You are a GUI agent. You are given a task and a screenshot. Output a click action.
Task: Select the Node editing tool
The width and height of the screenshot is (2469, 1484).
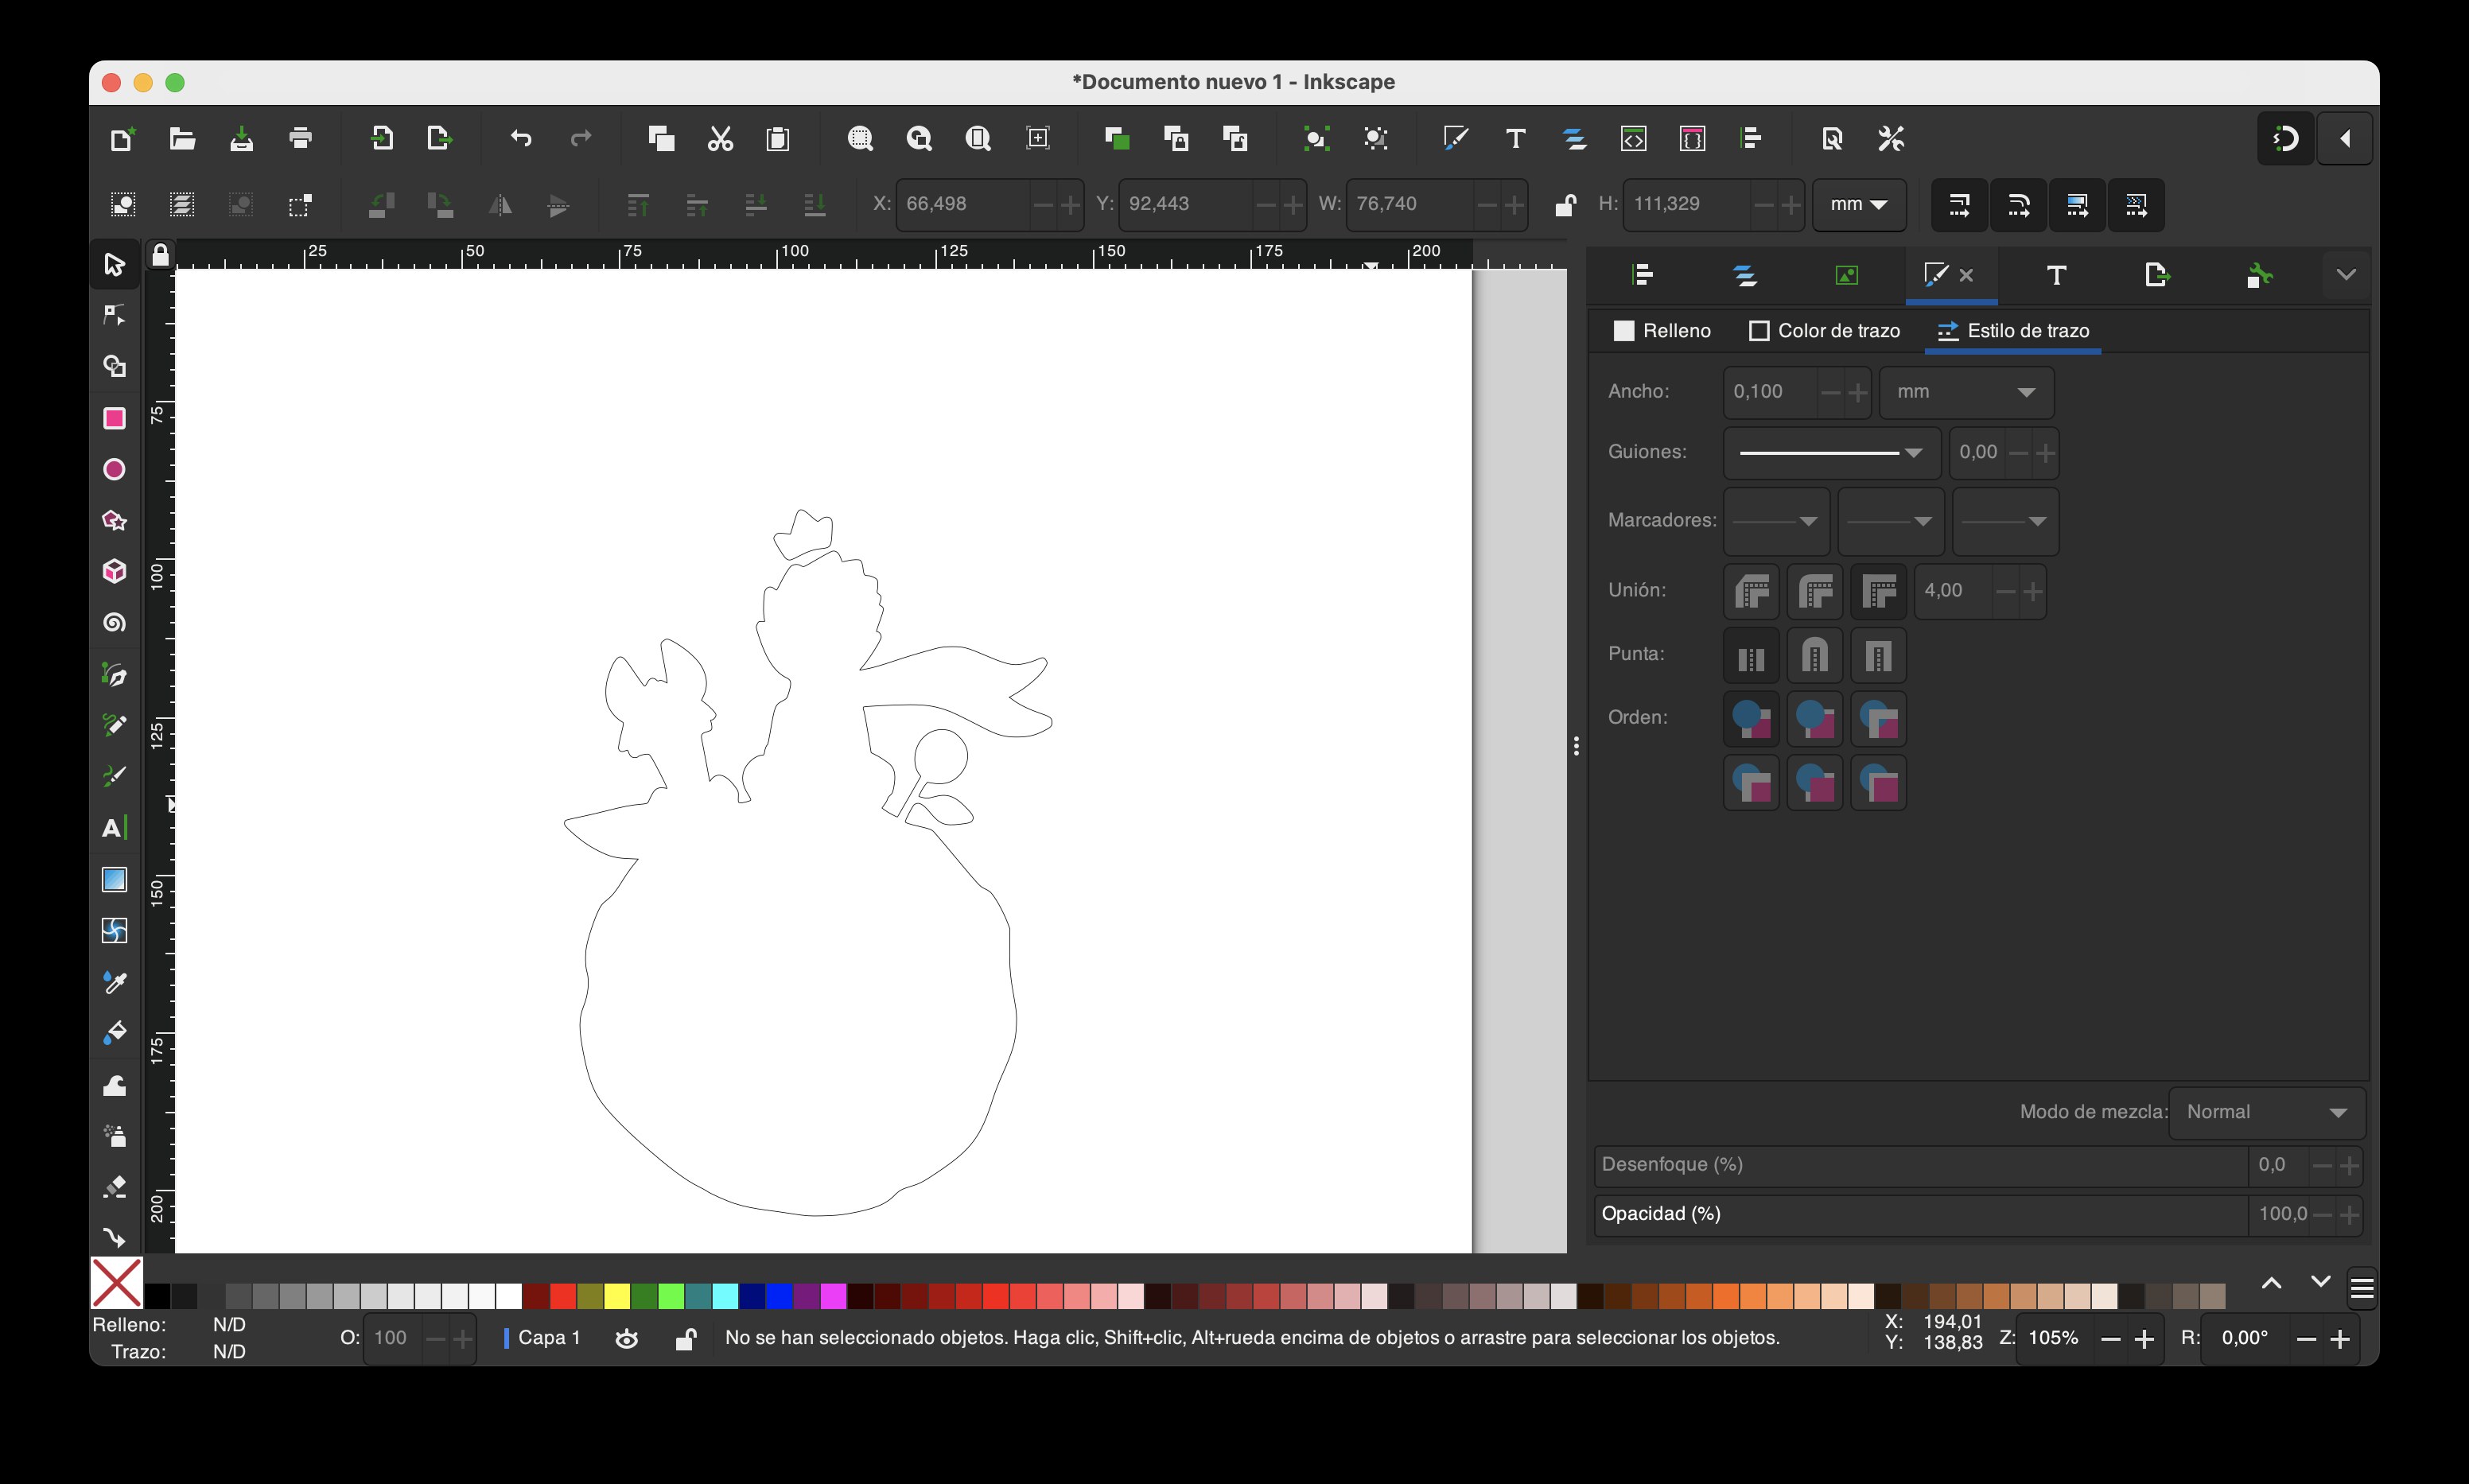(115, 315)
